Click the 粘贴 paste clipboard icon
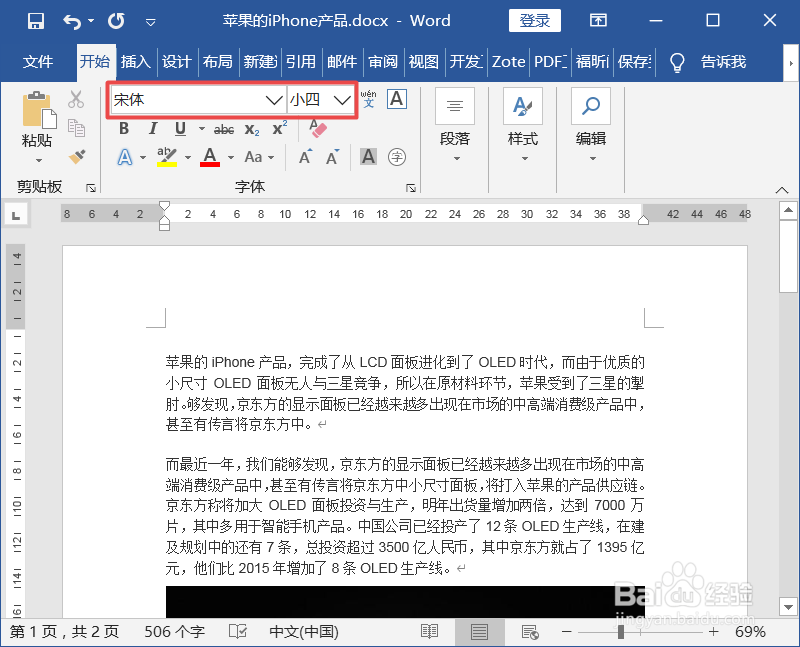The image size is (800, 647). pyautogui.click(x=39, y=110)
